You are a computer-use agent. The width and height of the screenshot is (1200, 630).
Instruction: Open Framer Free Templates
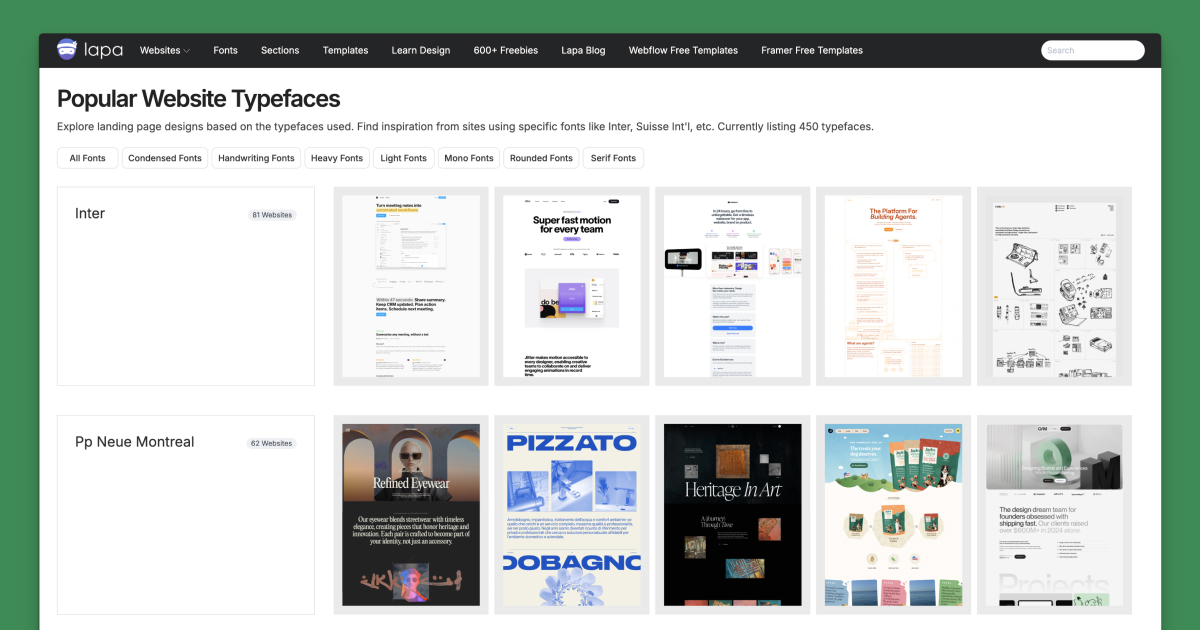(811, 50)
